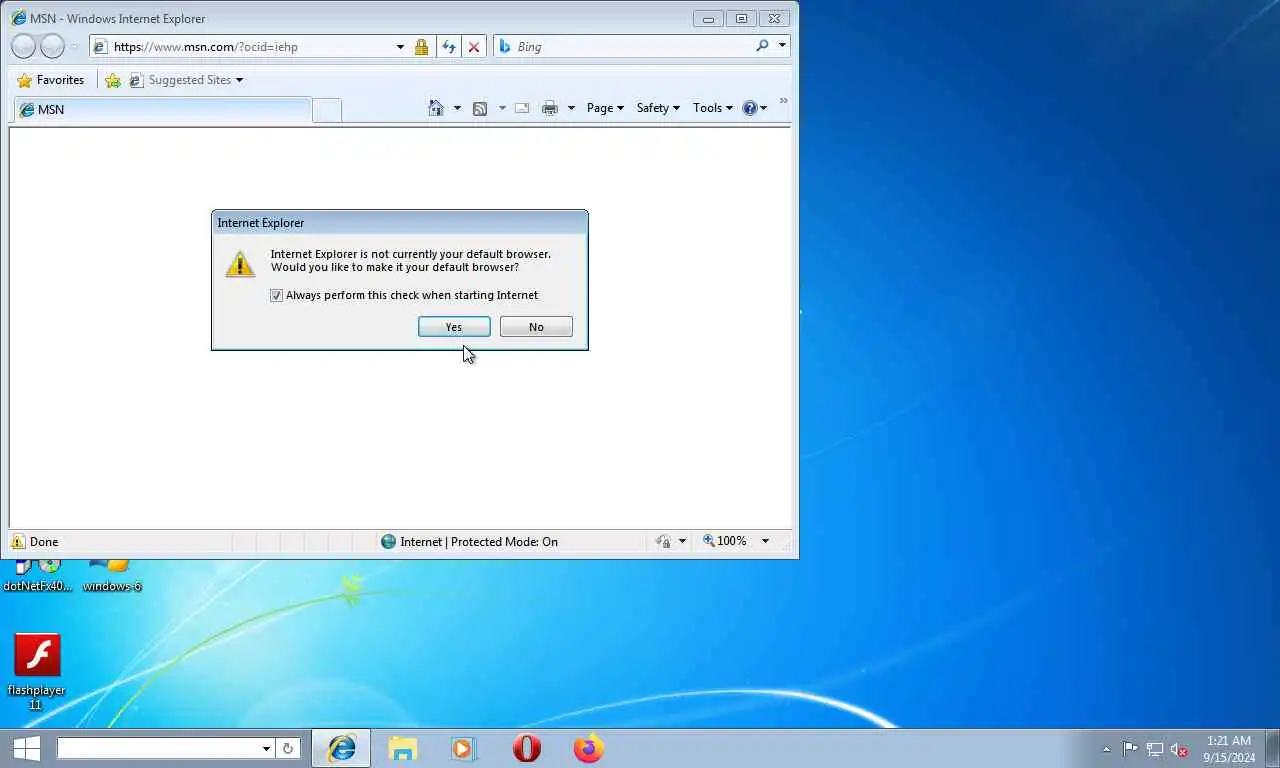Click the network tray icon
This screenshot has height=768, width=1280.
click(x=1155, y=749)
